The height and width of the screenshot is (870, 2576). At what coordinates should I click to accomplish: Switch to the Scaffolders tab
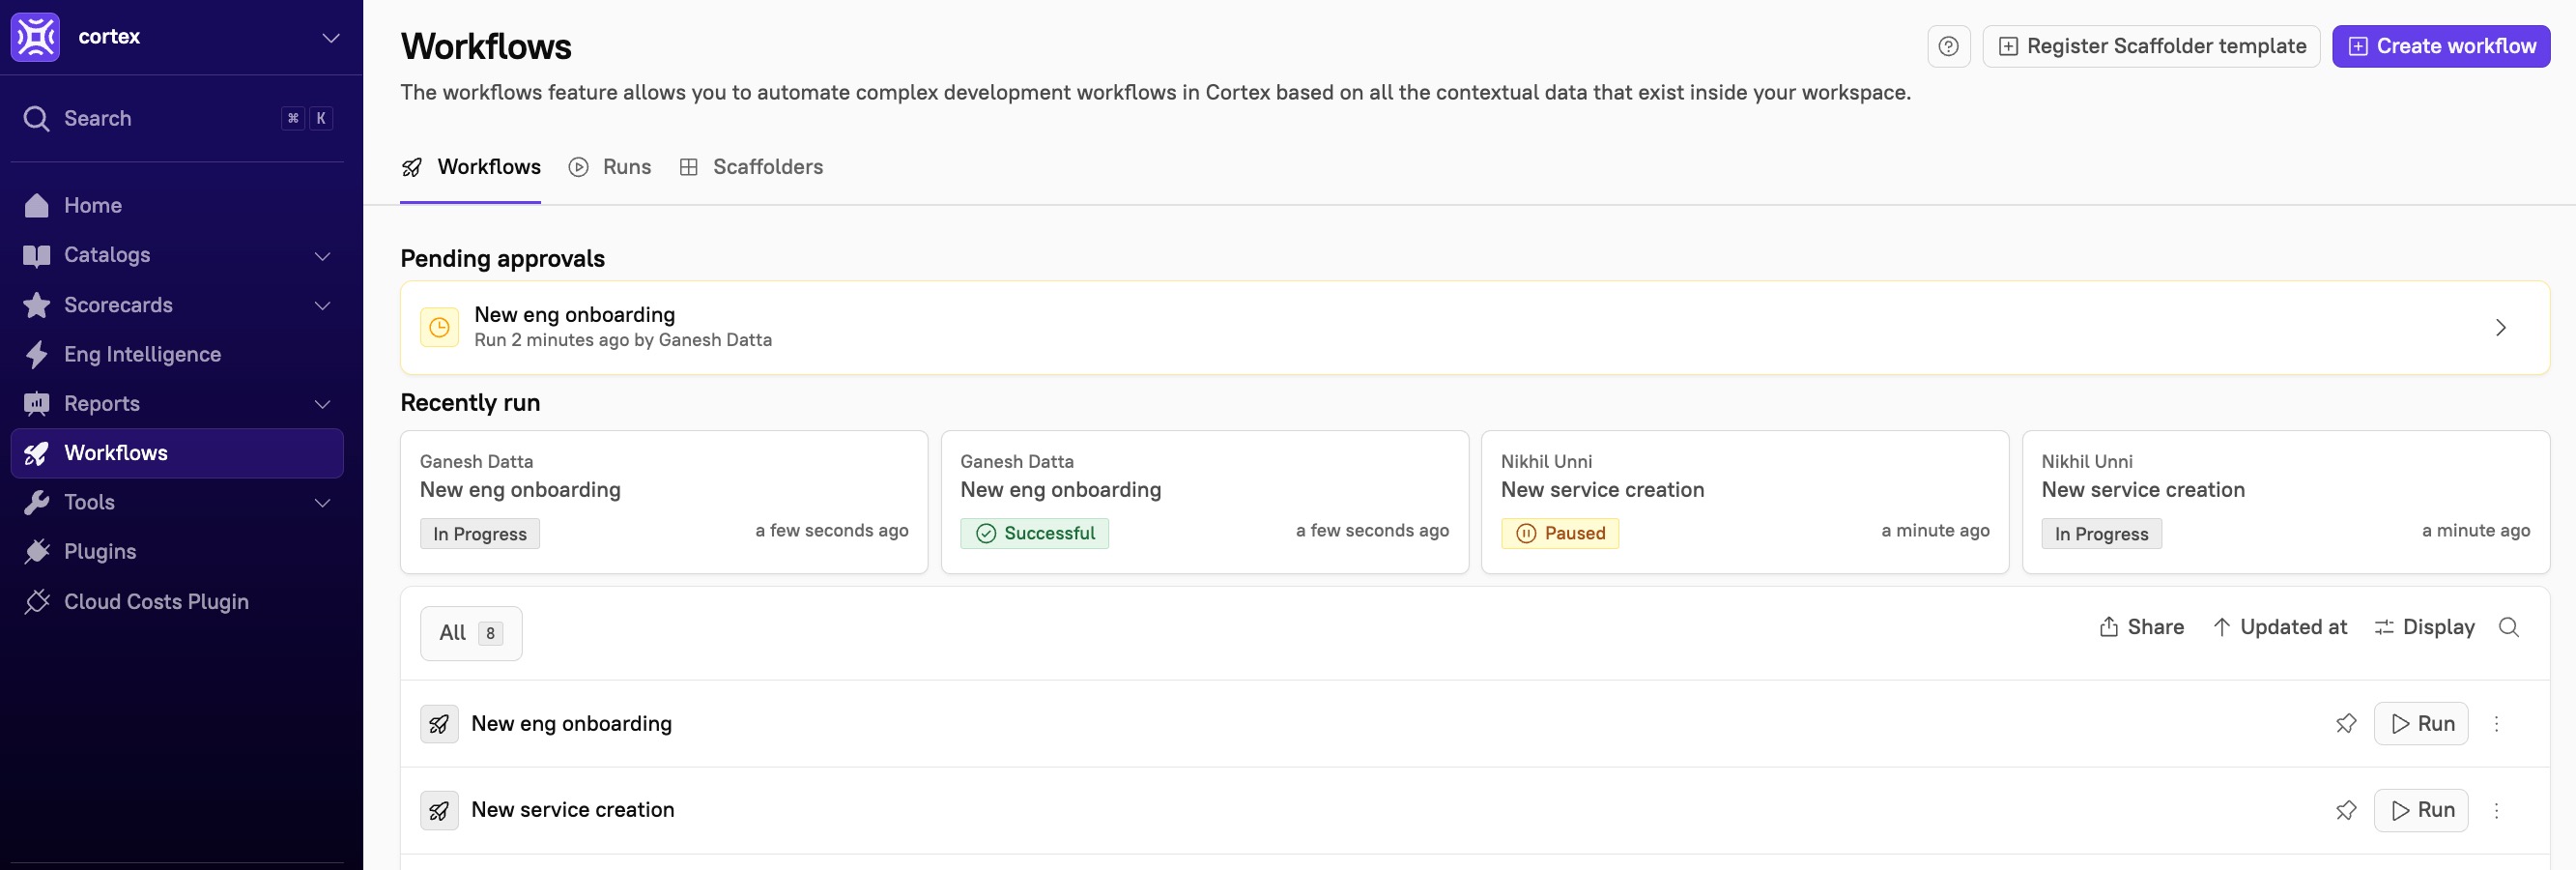[752, 167]
